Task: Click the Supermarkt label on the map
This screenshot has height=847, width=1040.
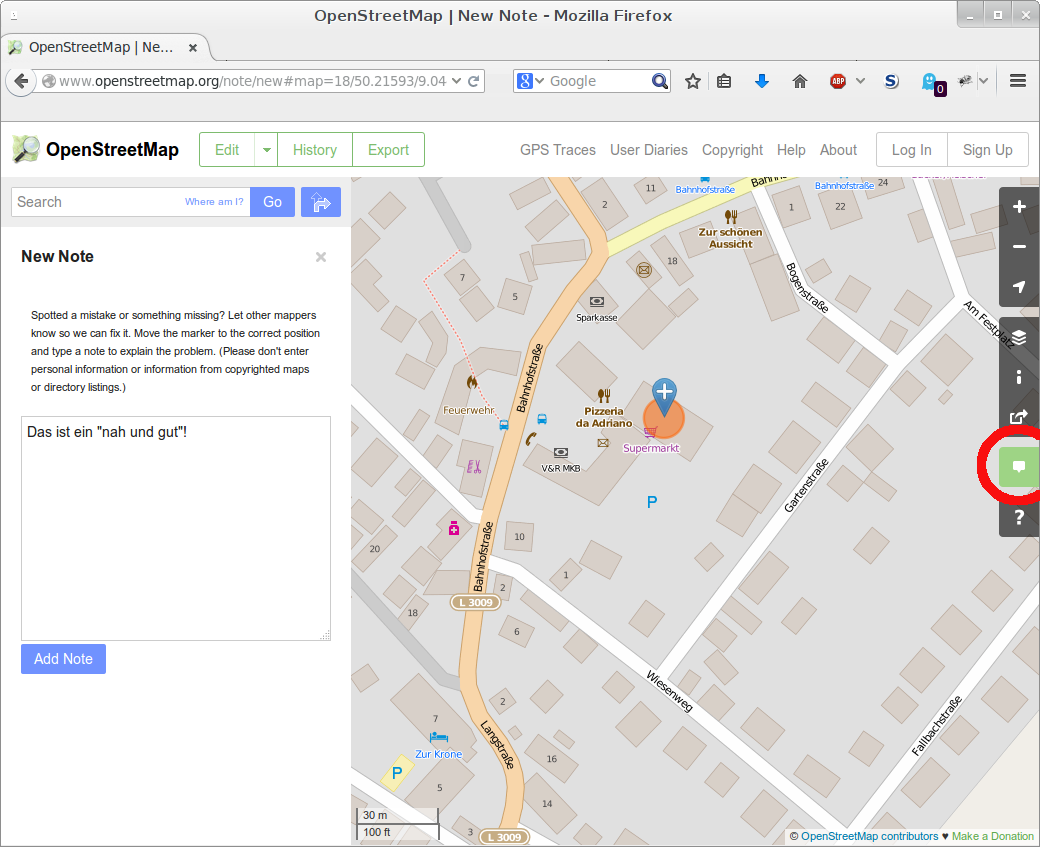Action: pyautogui.click(x=651, y=448)
